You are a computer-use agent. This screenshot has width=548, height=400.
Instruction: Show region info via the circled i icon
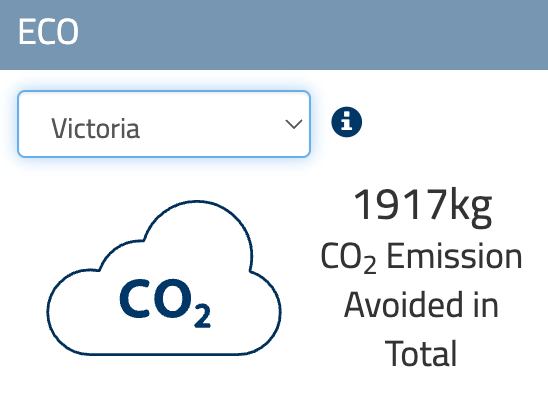pos(346,122)
